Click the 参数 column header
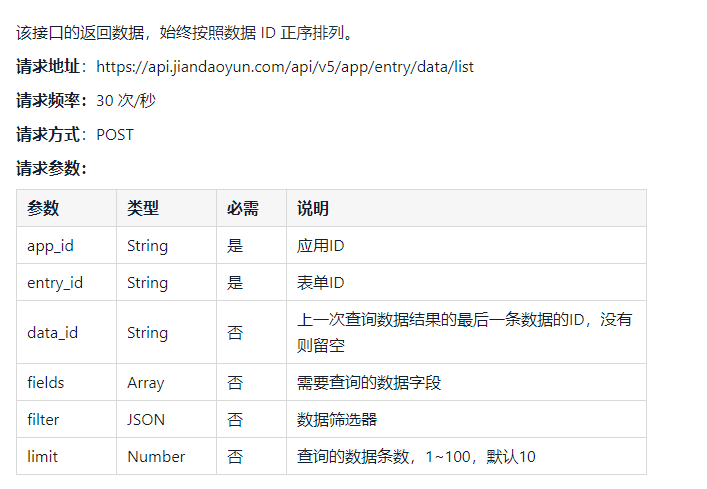This screenshot has width=707, height=489. pos(67,208)
